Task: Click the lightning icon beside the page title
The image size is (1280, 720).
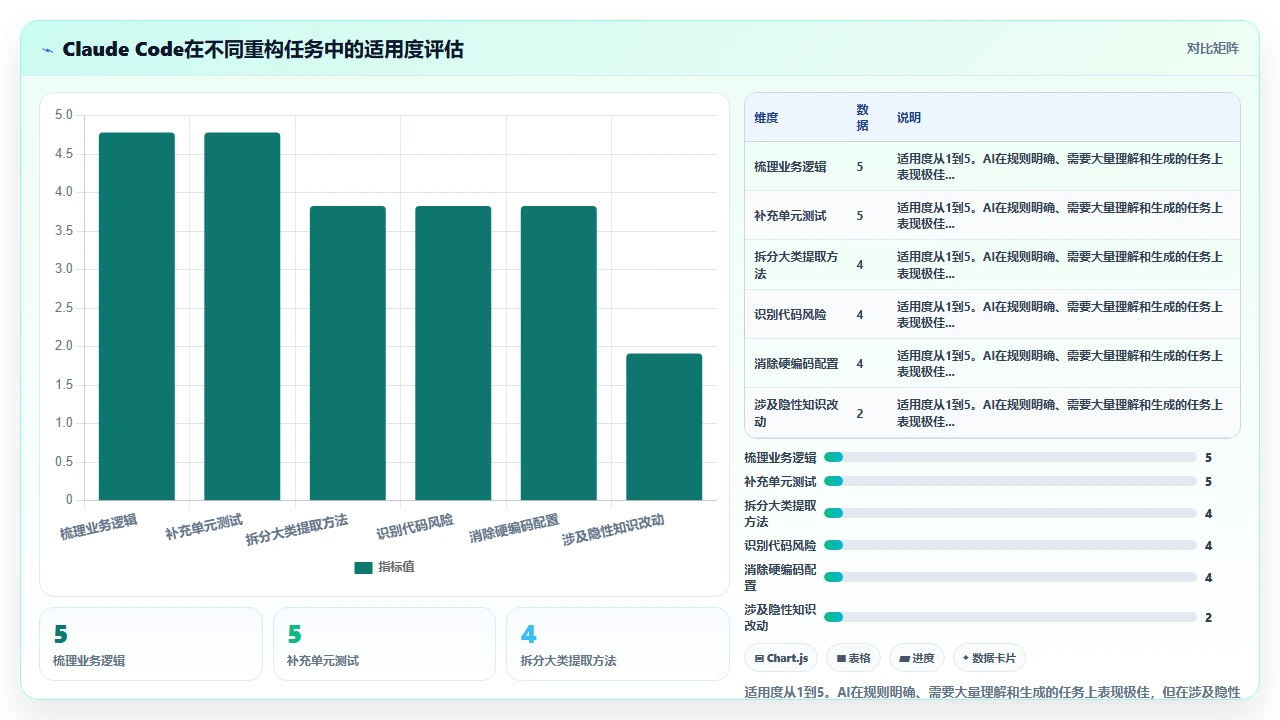Action: point(48,50)
